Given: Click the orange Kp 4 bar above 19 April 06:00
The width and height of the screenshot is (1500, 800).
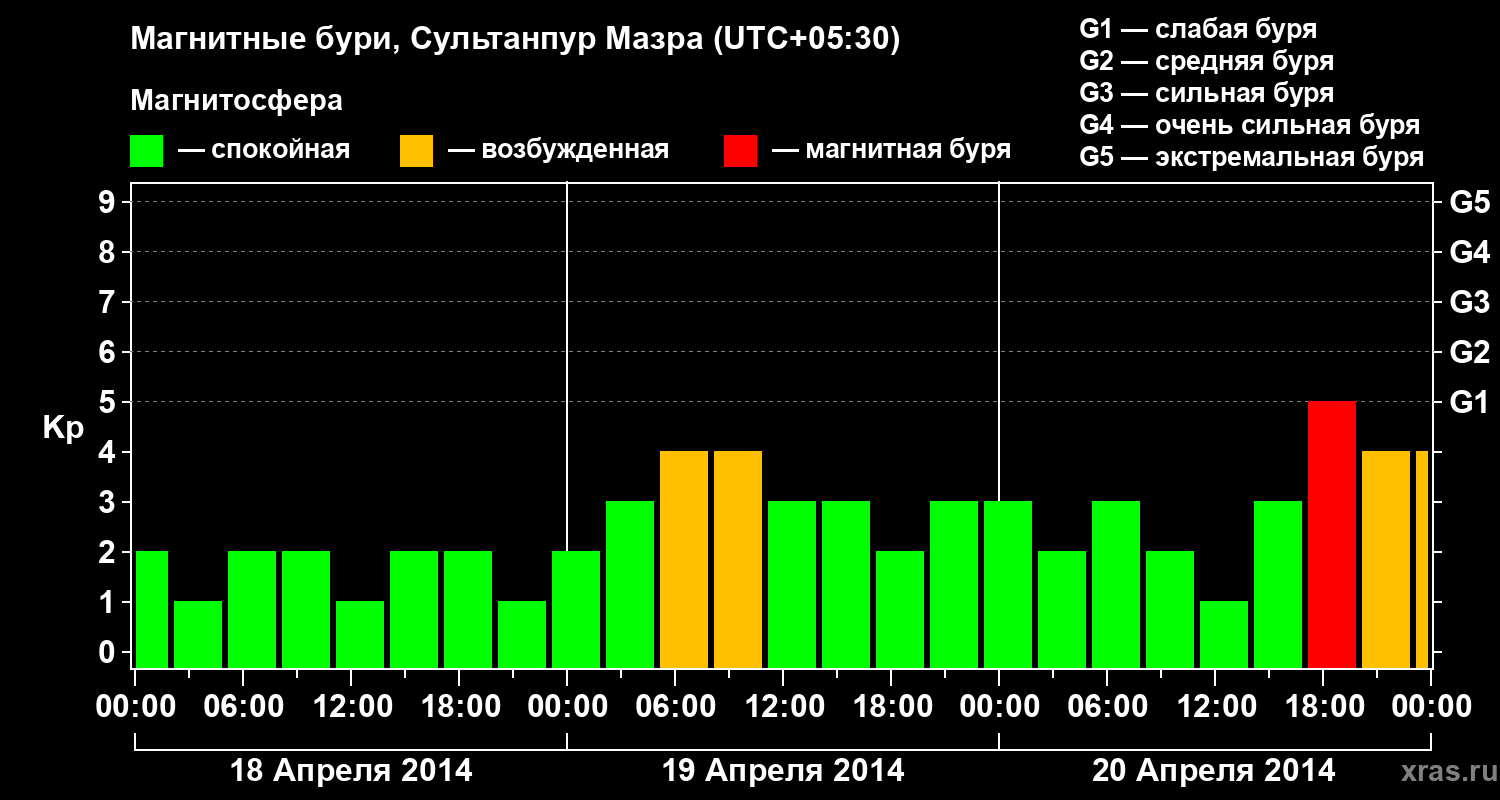Looking at the screenshot, I should pyautogui.click(x=684, y=559).
